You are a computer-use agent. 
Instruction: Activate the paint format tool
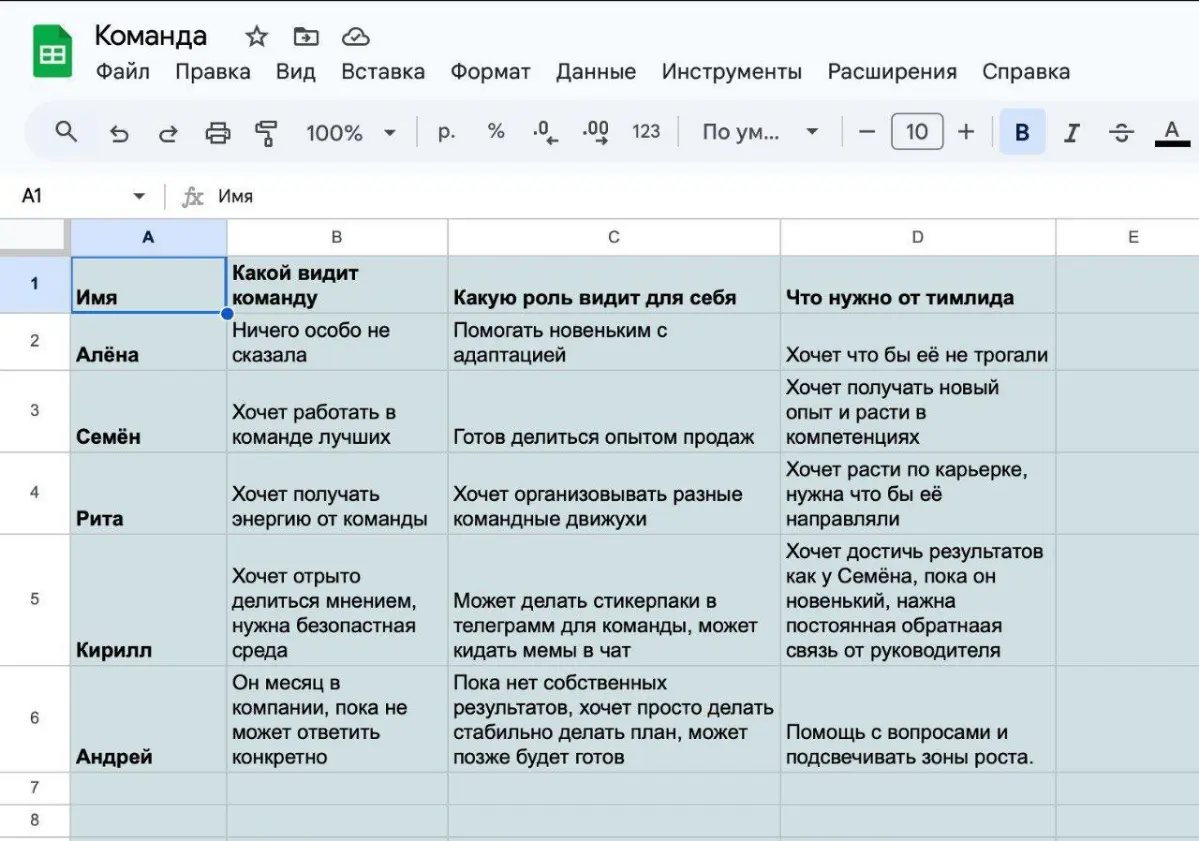pos(266,133)
